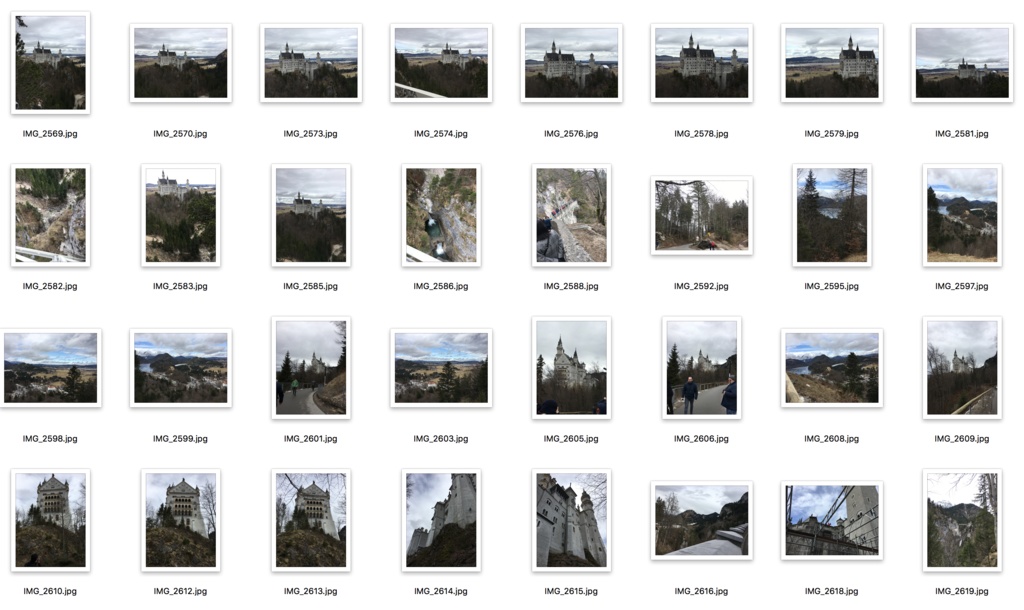Click the file name IMG_2605.jpg
The height and width of the screenshot is (610, 1024).
[x=571, y=438]
